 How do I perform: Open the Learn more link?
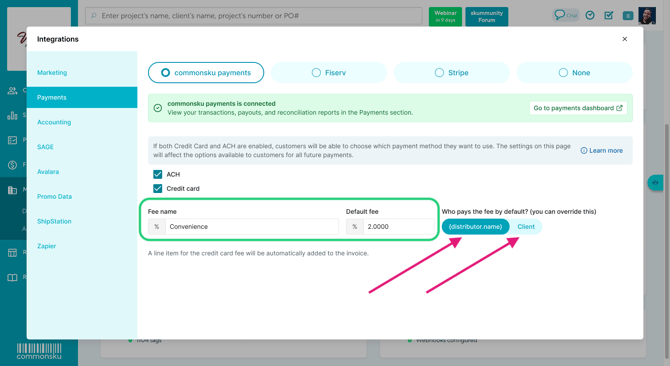point(602,150)
